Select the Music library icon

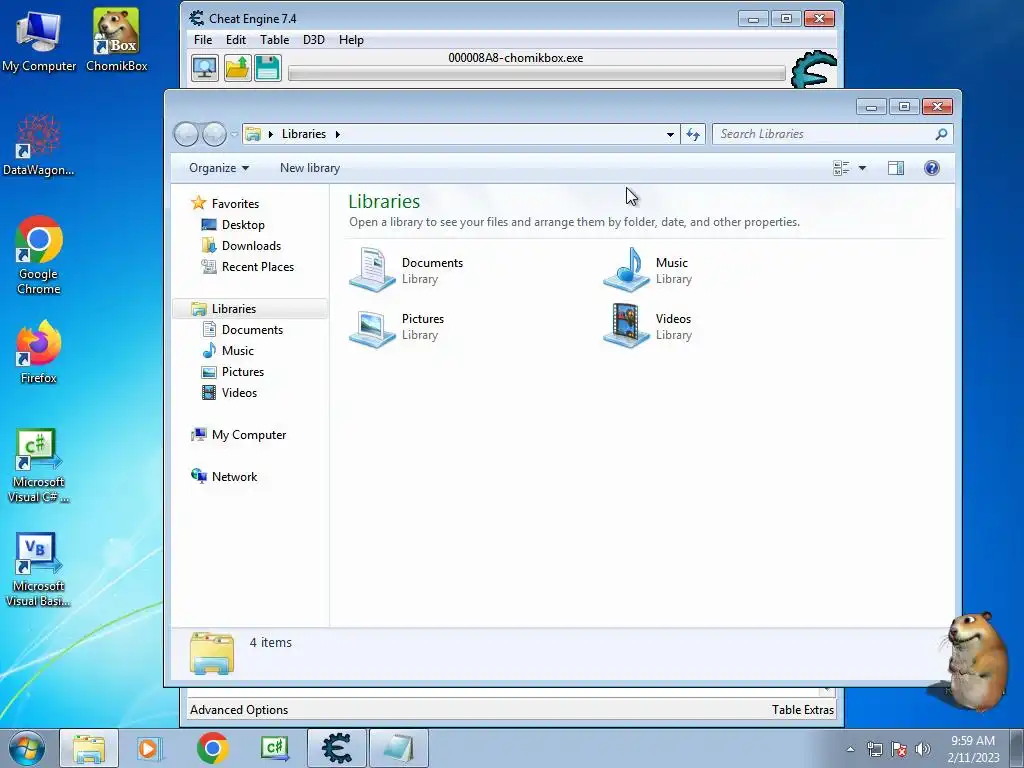tap(626, 269)
